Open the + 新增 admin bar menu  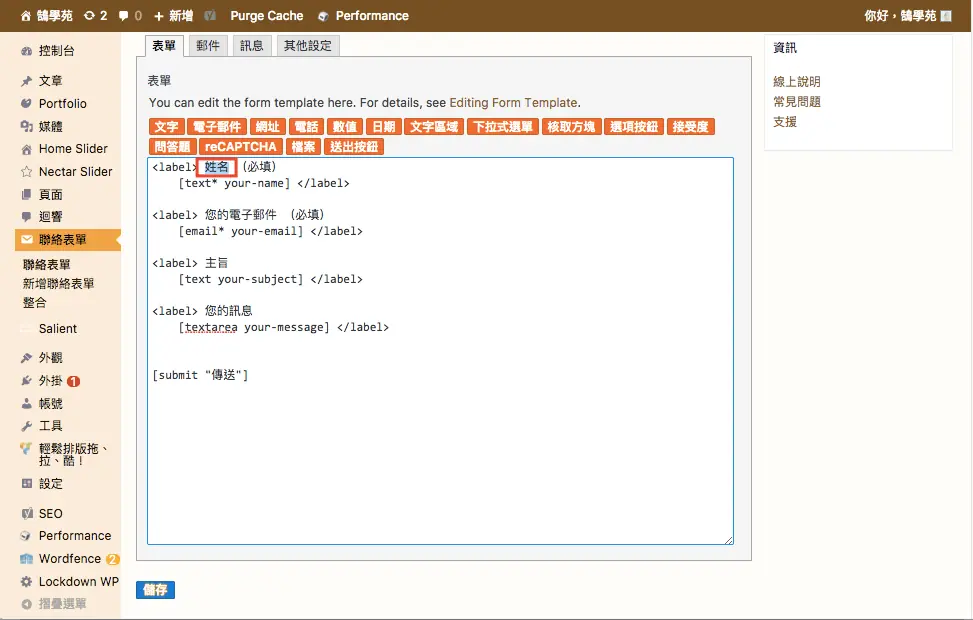[173, 16]
